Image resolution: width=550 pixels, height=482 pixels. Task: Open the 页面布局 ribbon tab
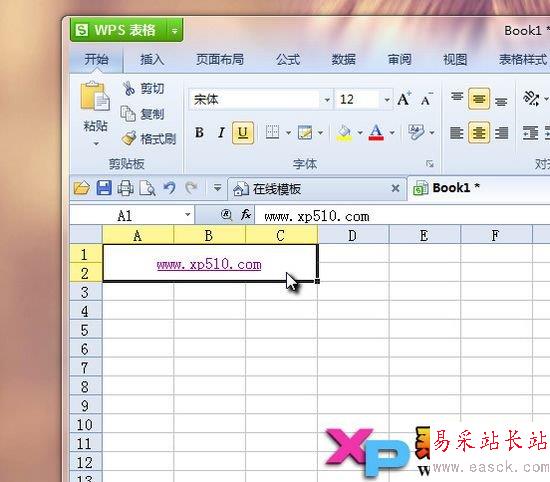(x=220, y=59)
